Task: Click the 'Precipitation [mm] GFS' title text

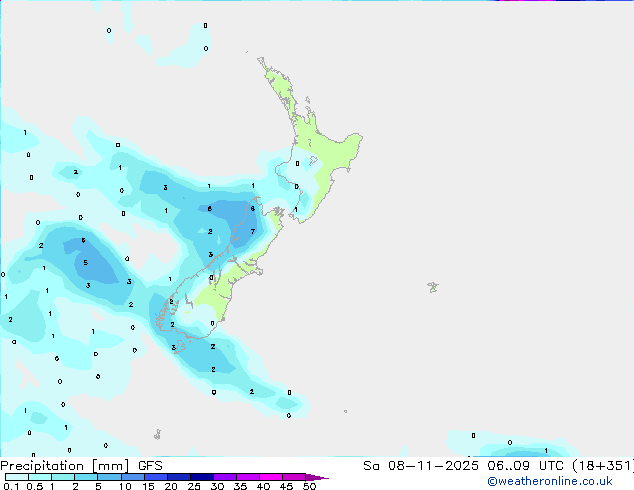Action: click(x=81, y=466)
